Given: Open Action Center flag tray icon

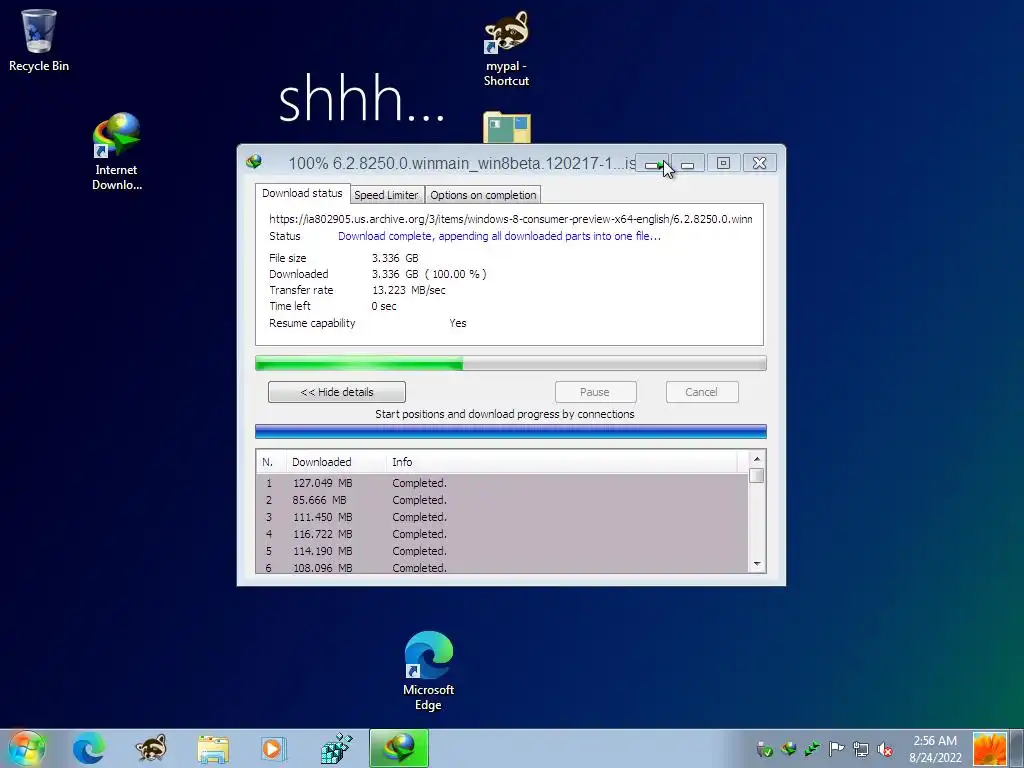Looking at the screenshot, I should (837, 749).
